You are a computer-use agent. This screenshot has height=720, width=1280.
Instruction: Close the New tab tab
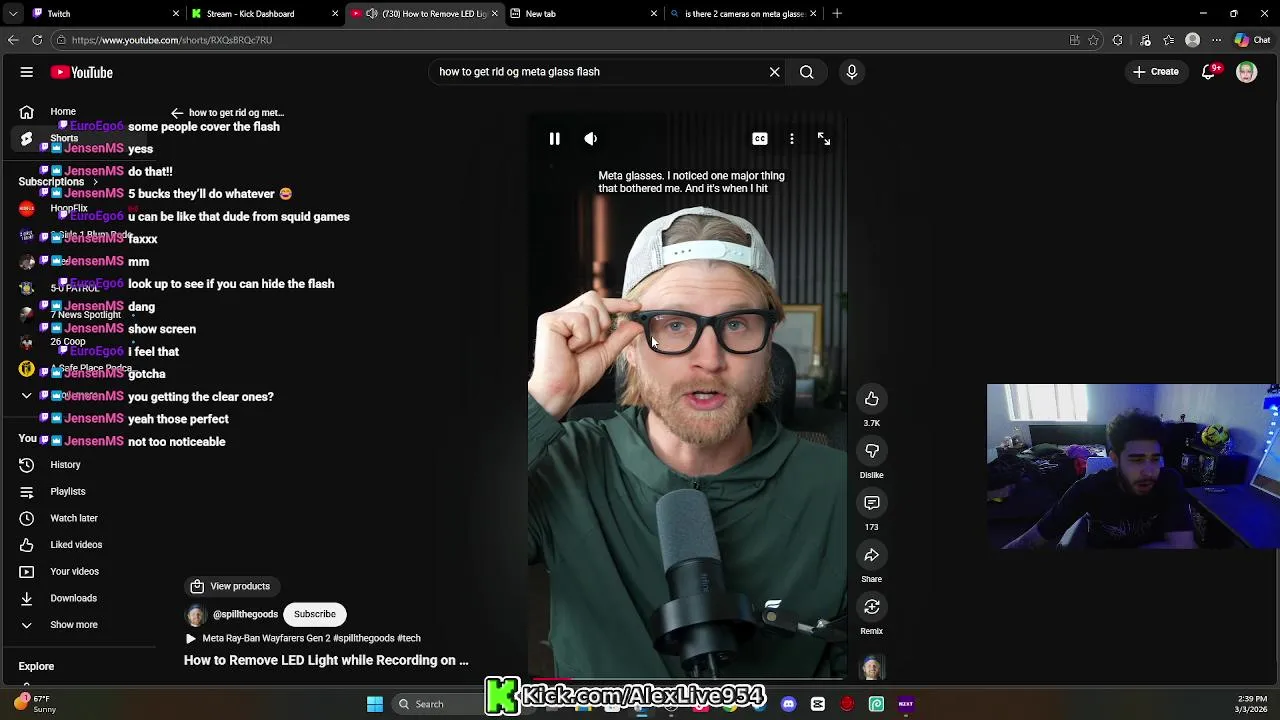pyautogui.click(x=654, y=13)
